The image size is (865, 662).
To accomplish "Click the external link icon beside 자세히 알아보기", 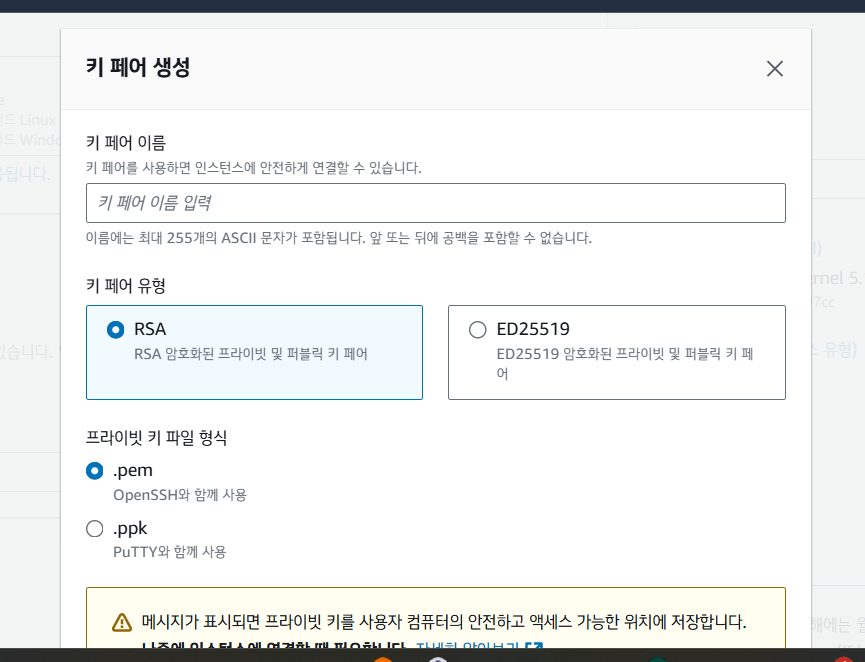I will pos(538,648).
